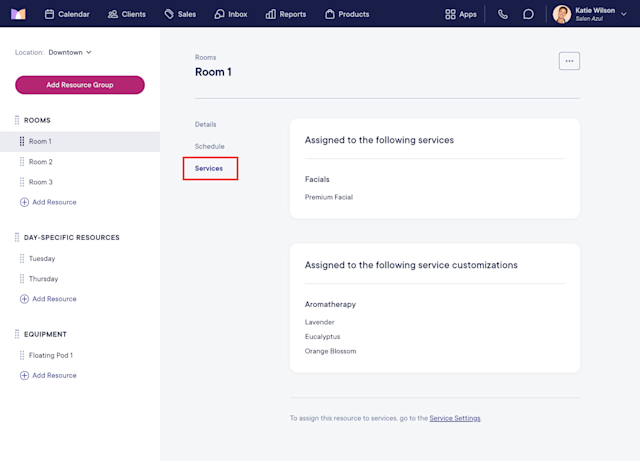
Task: Open the Clients menu
Action: click(x=127, y=14)
